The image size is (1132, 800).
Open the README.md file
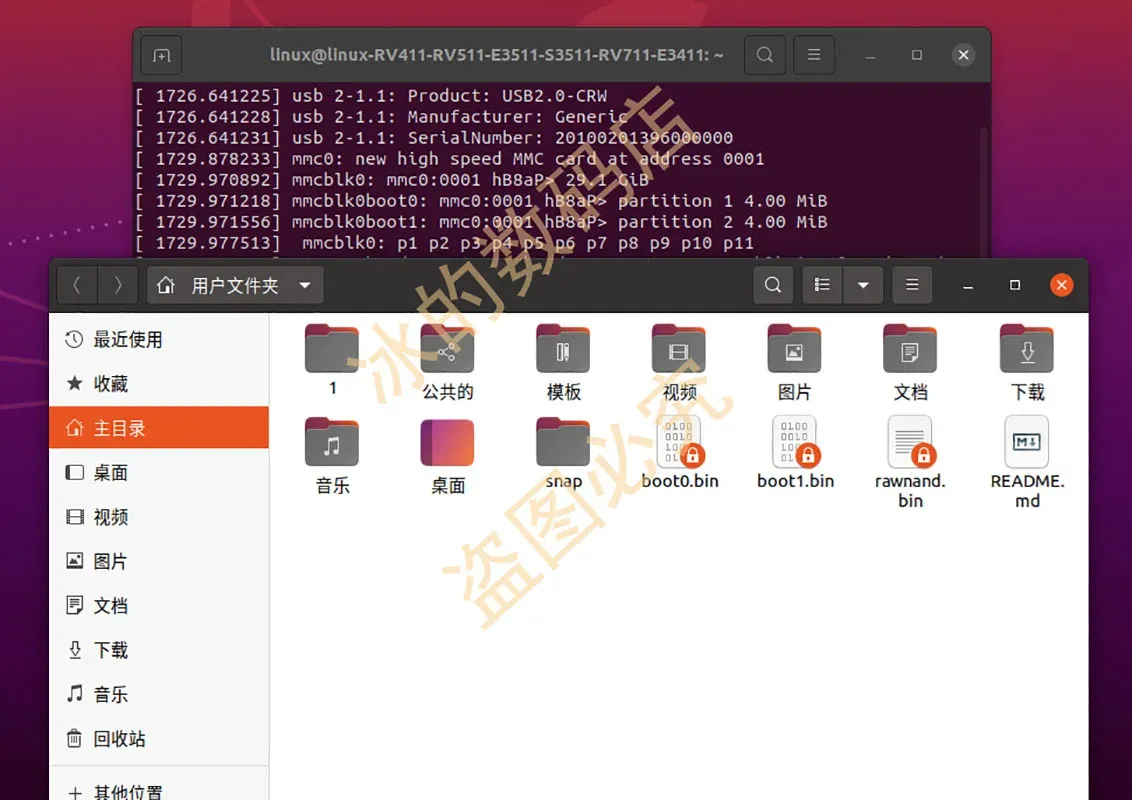(x=1027, y=443)
